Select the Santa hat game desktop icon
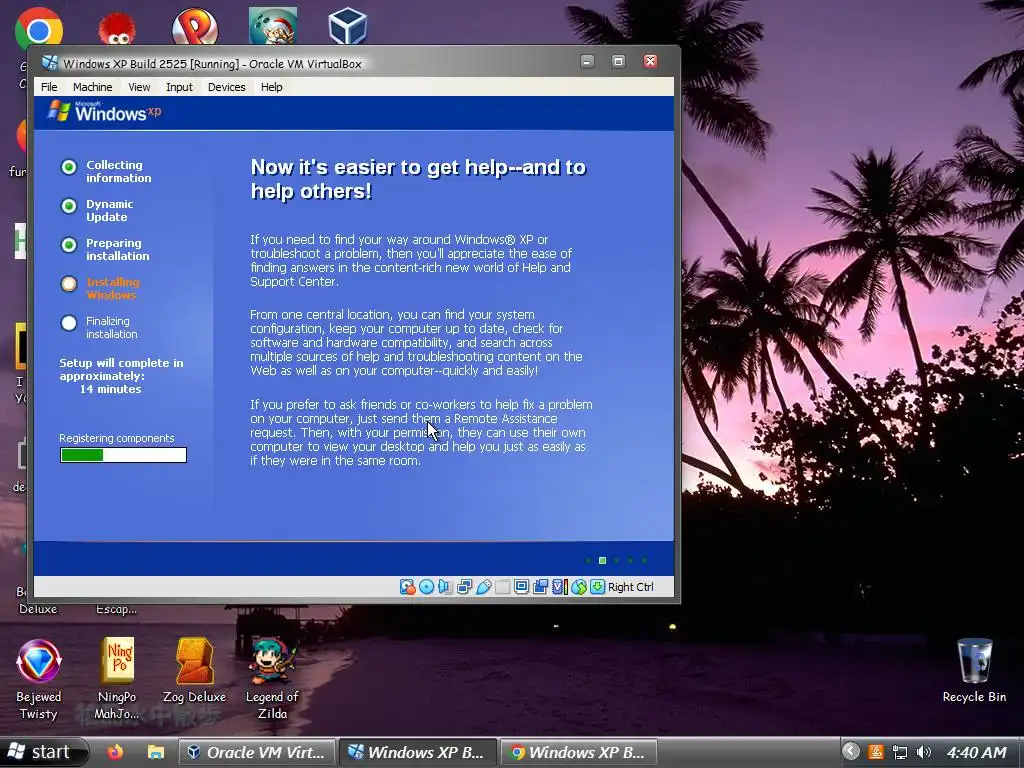Viewport: 1024px width, 768px height. point(273,26)
